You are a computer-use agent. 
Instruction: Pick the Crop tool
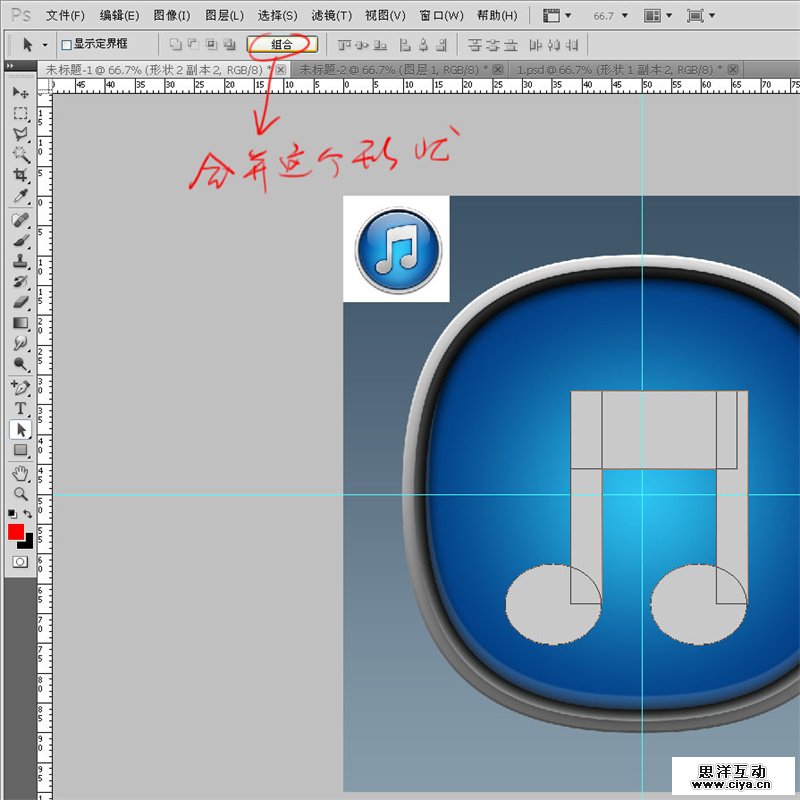pyautogui.click(x=20, y=175)
